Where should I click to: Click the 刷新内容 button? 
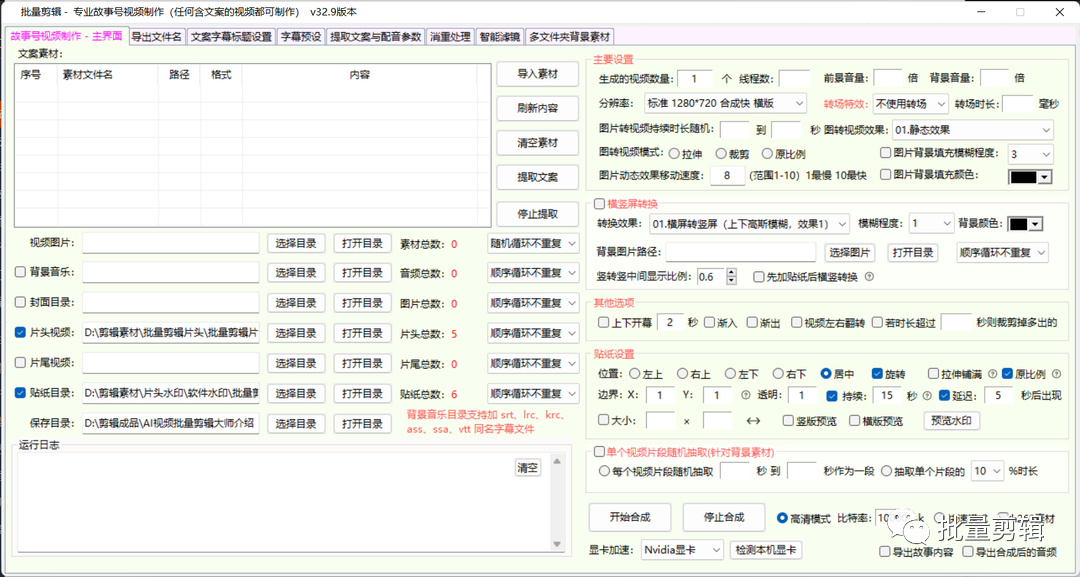[x=538, y=109]
